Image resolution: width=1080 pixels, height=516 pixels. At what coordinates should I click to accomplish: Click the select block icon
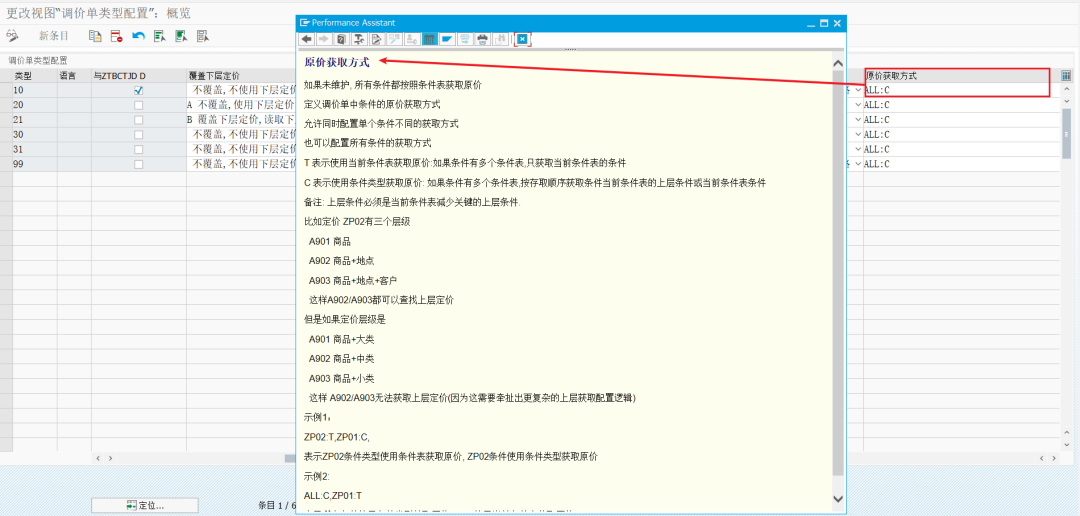tap(181, 36)
